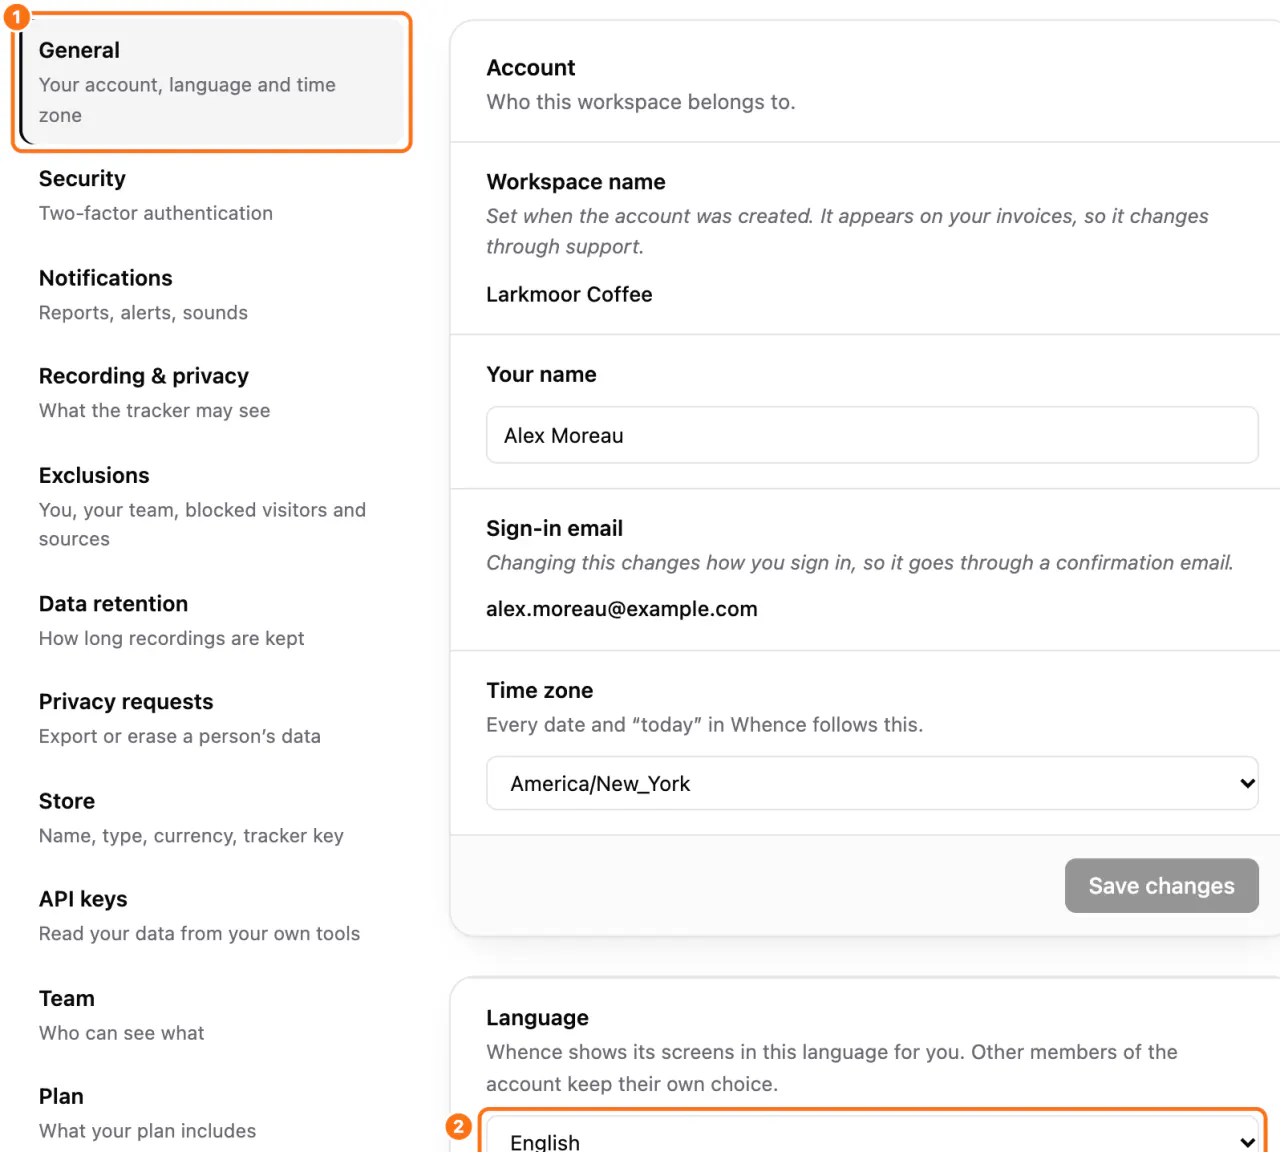This screenshot has width=1280, height=1152.
Task: Open the Time zone dropdown
Action: pyautogui.click(x=872, y=783)
